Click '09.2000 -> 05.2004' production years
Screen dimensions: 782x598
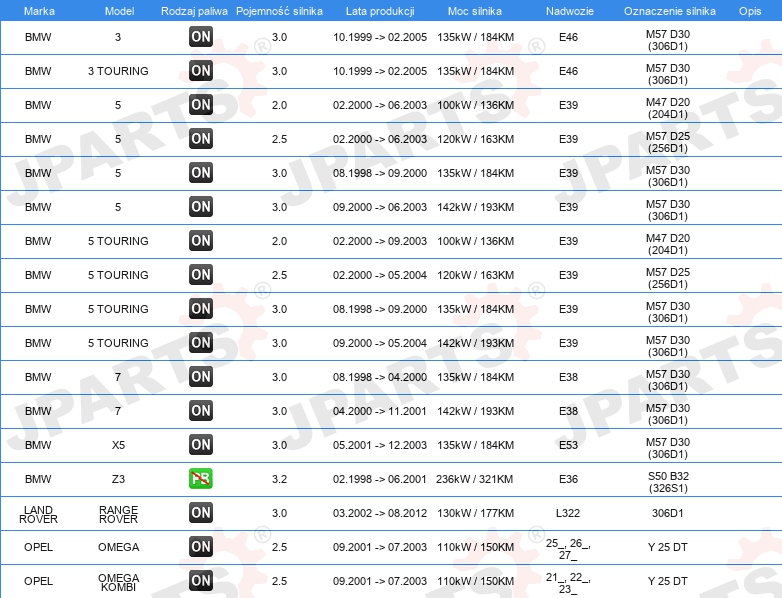(x=380, y=343)
